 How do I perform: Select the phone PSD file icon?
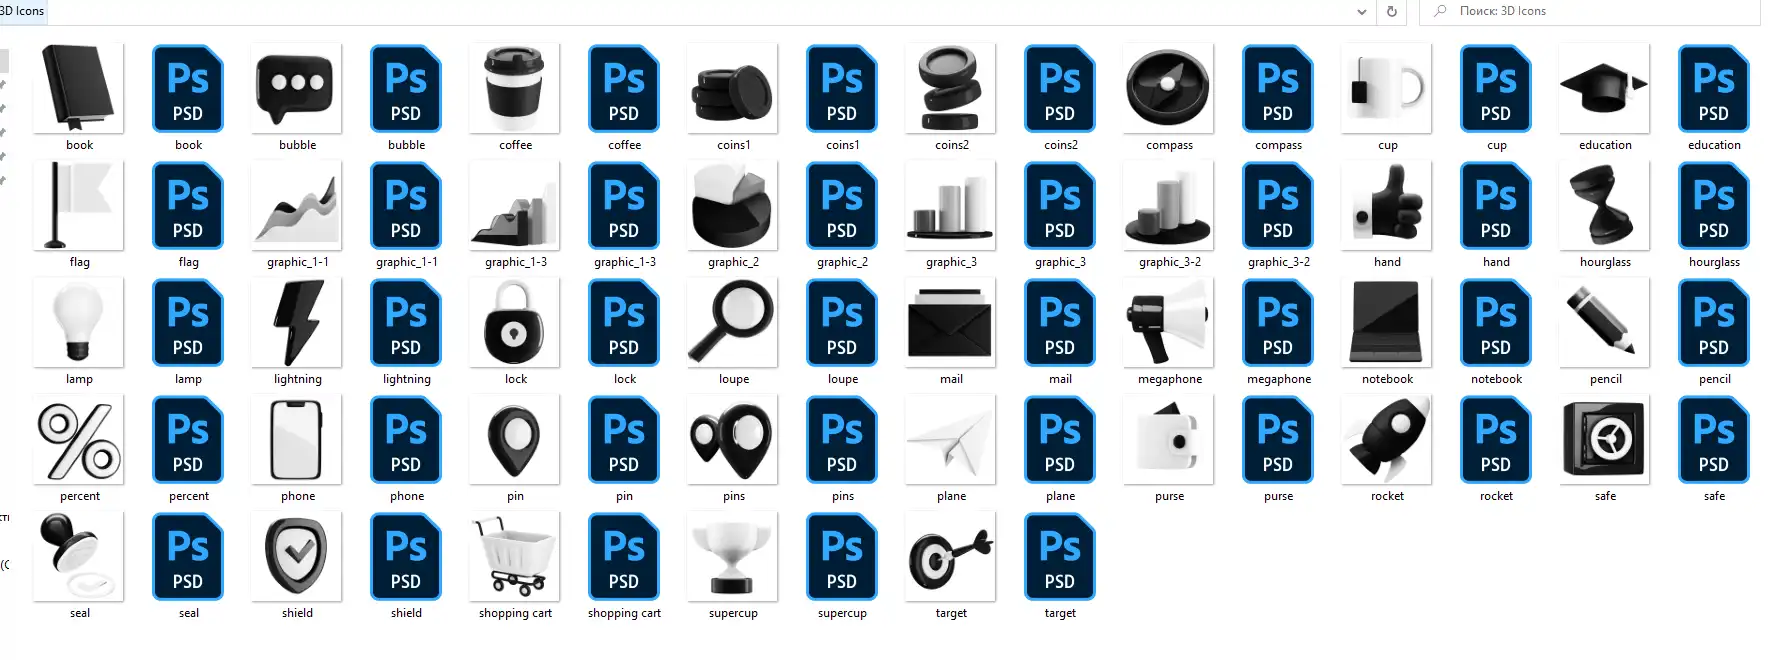point(406,439)
